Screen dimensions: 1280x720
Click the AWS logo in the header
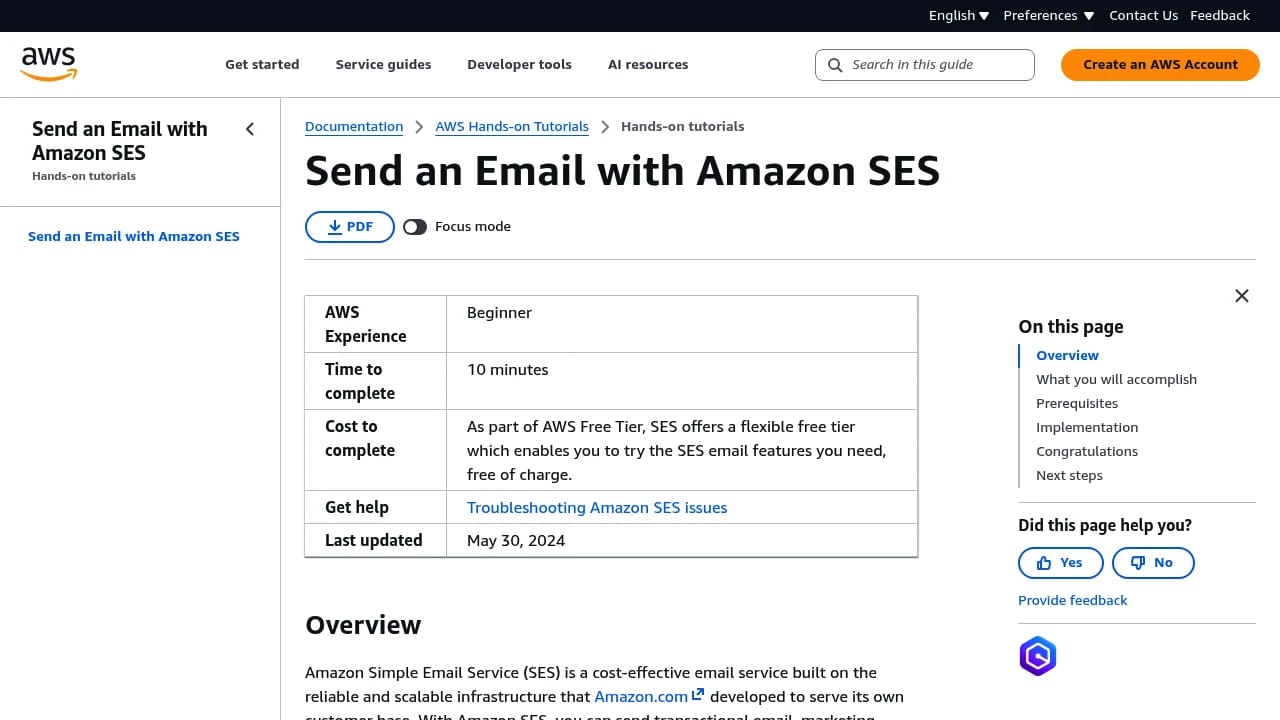(x=48, y=63)
